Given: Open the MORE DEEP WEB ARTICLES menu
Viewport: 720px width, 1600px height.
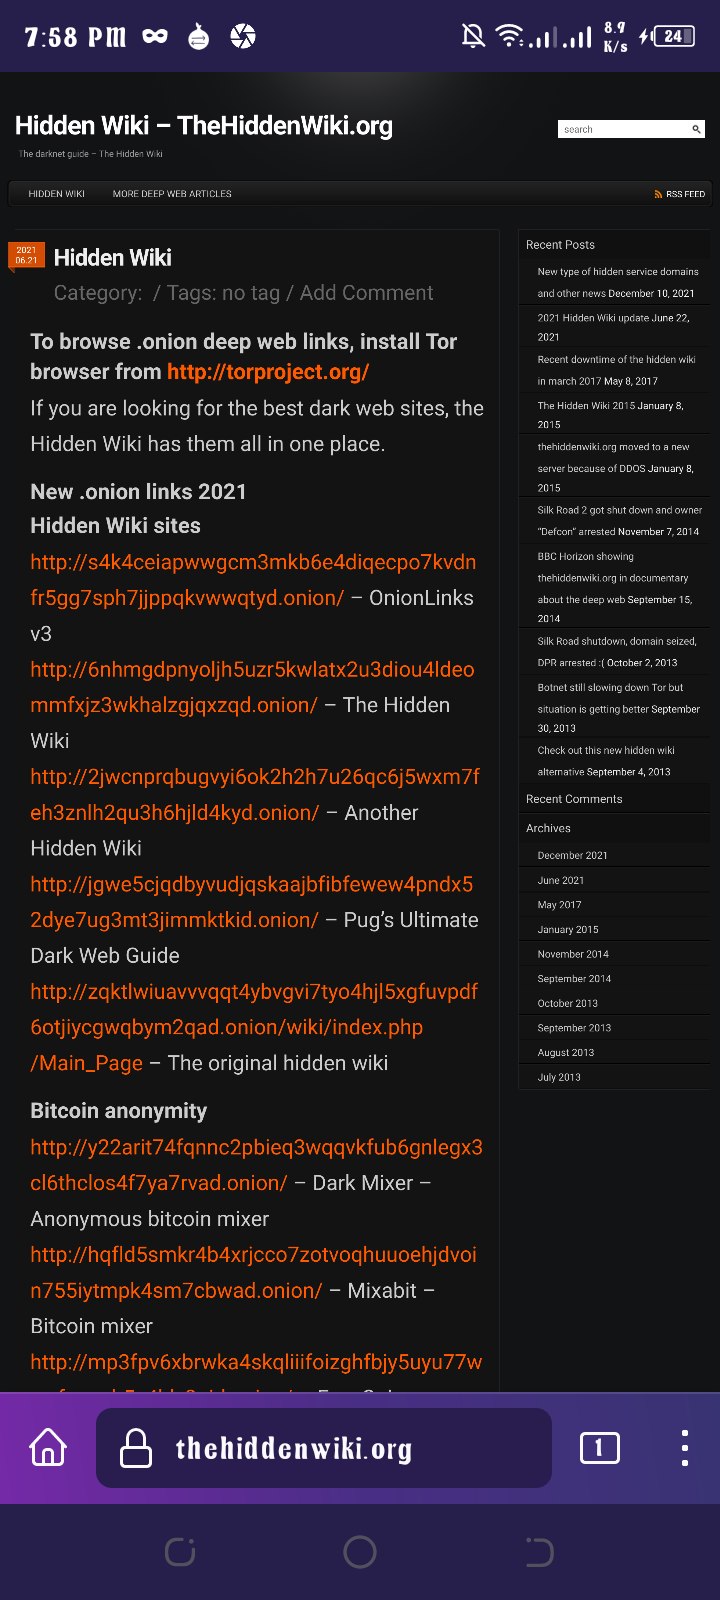Looking at the screenshot, I should 172,194.
